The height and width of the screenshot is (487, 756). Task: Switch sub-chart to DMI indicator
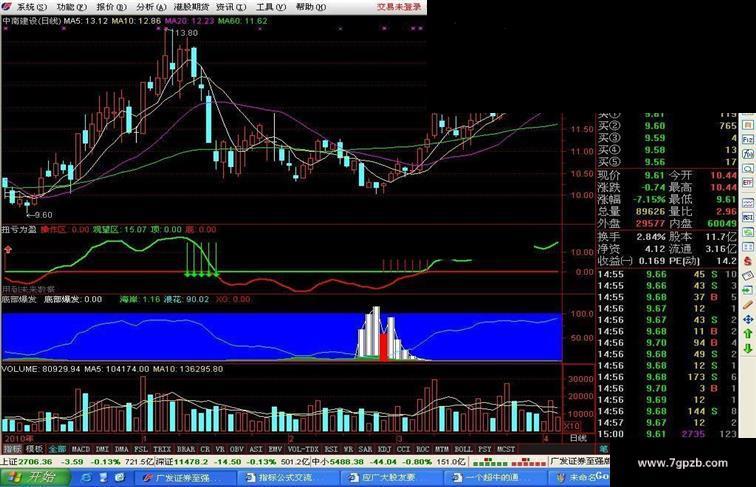[102, 449]
